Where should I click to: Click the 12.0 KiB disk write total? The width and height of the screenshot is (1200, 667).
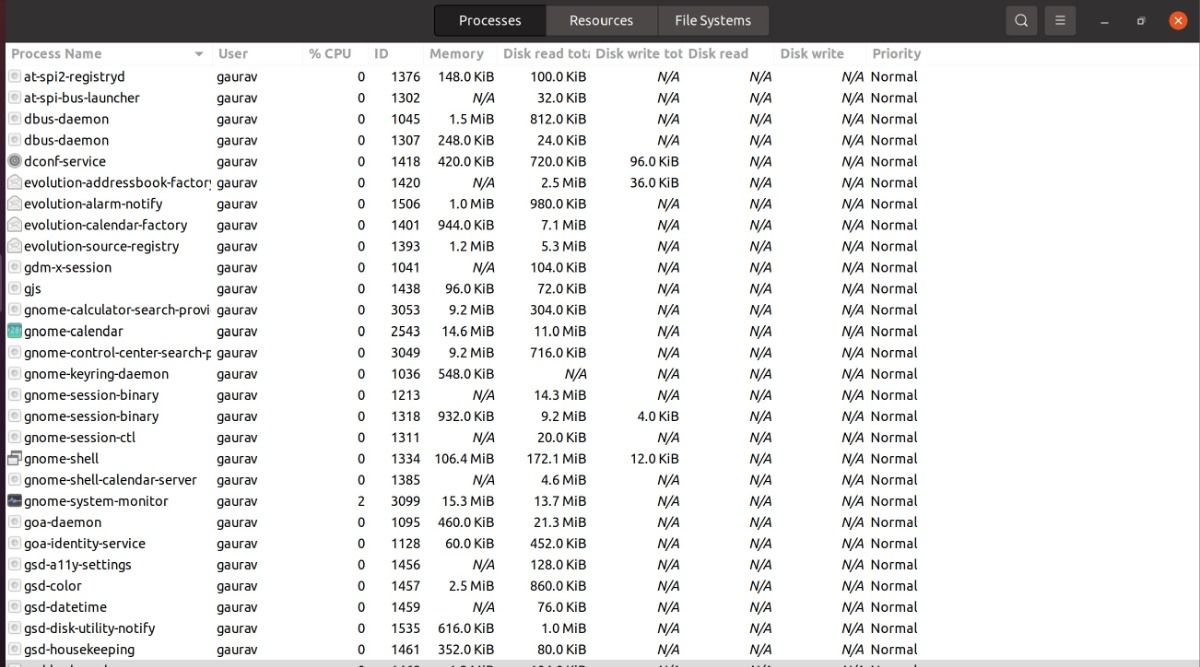tap(654, 459)
